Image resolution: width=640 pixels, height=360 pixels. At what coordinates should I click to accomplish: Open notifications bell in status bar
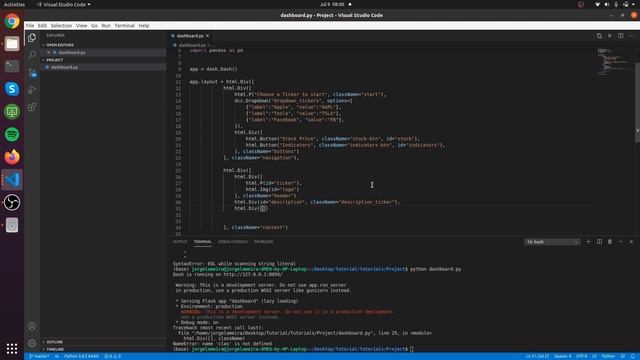click(x=633, y=356)
